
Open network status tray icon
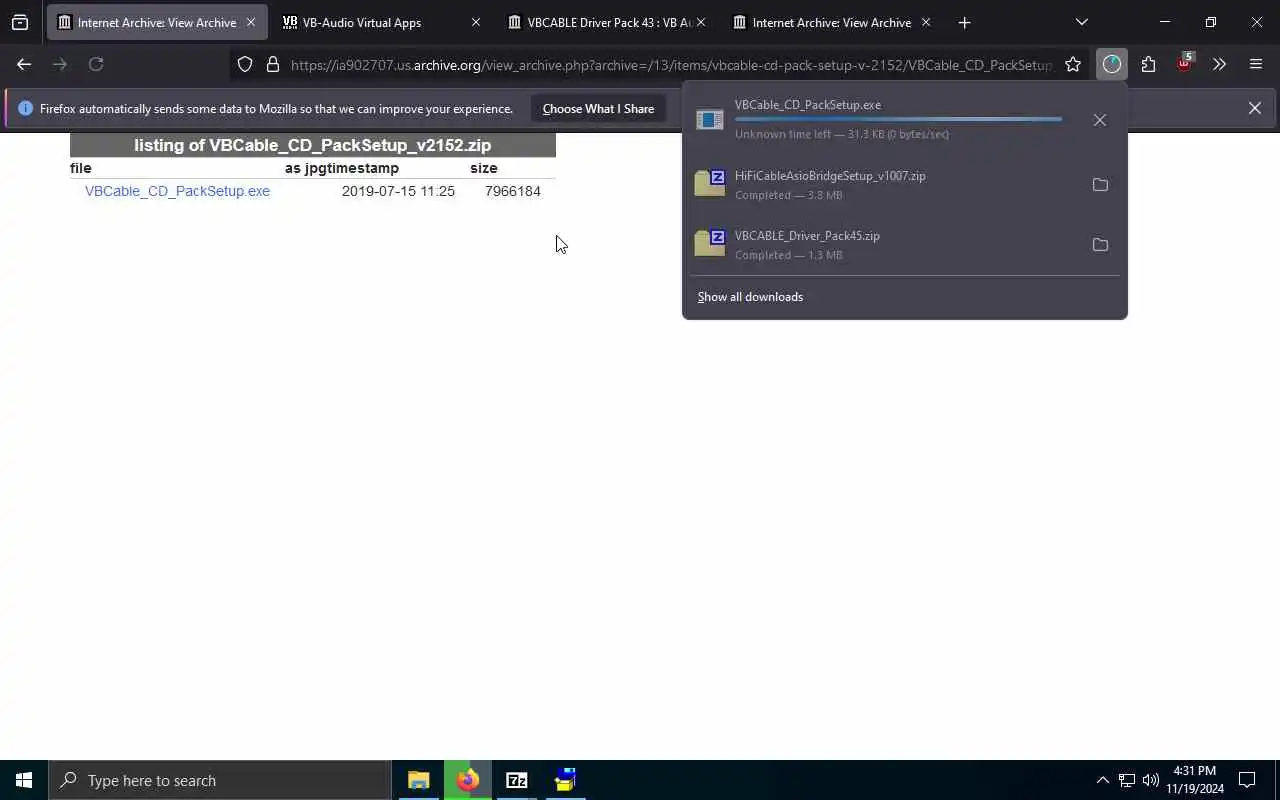pos(1126,780)
